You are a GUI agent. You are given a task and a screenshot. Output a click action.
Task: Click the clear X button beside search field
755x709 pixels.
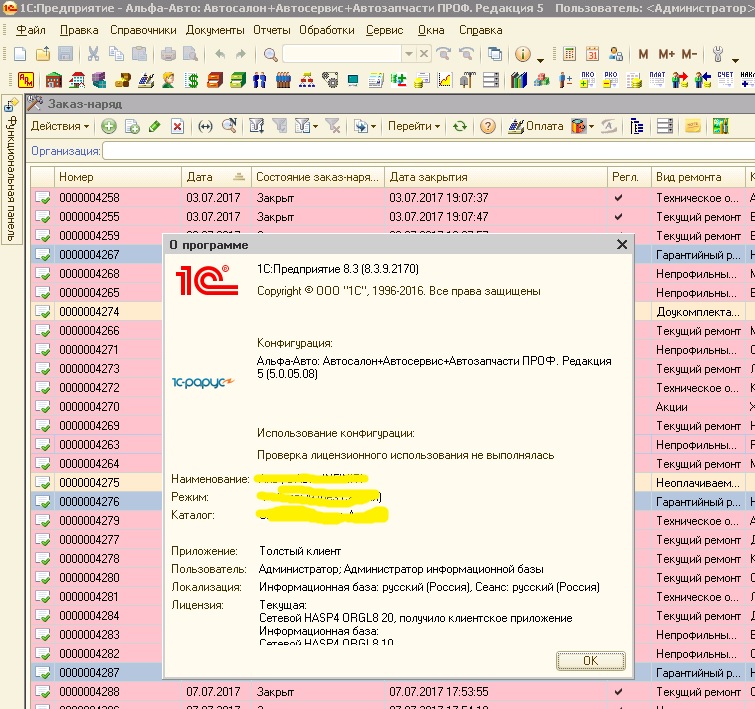[424, 54]
